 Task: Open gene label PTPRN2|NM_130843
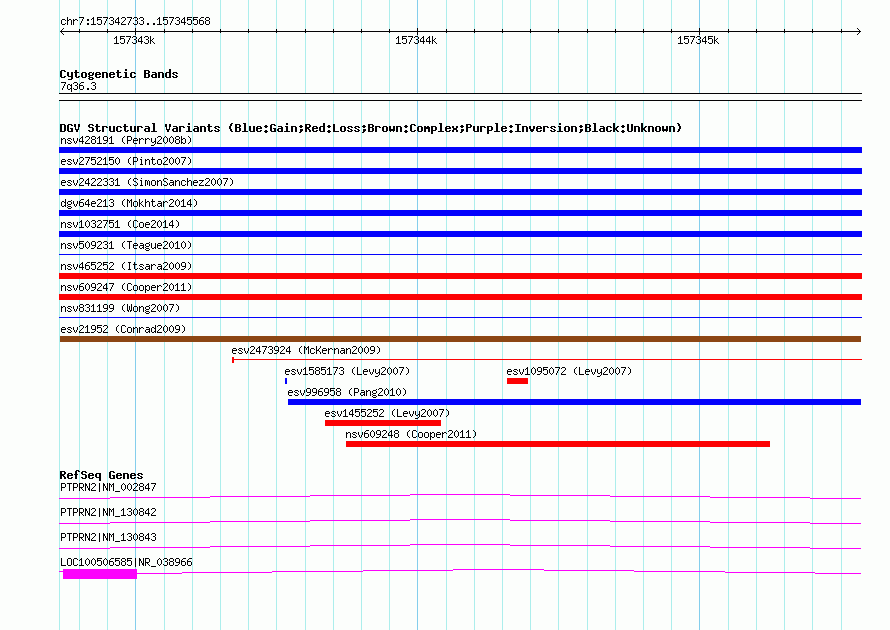108,537
